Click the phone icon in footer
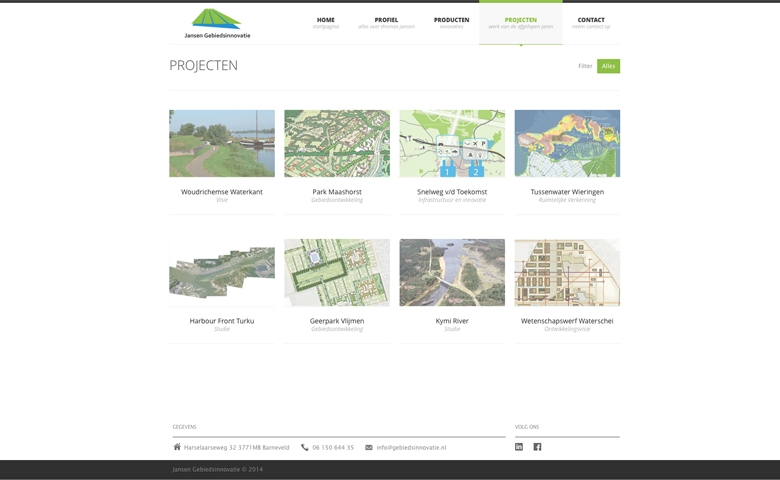Viewport: 780px width, 480px height. tap(304, 447)
